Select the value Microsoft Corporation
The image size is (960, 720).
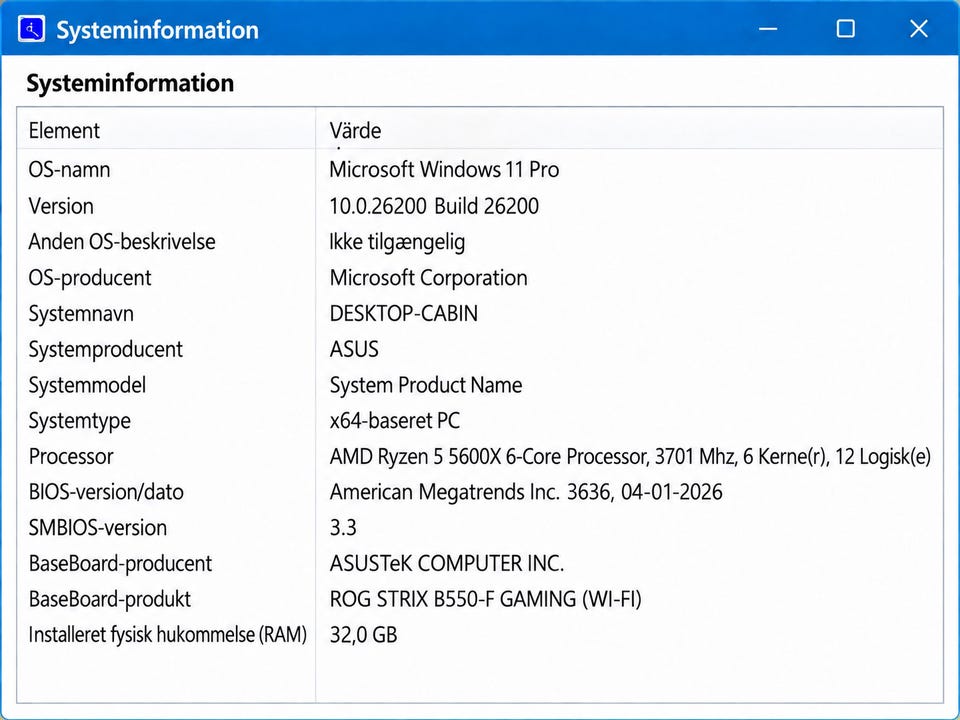429,278
